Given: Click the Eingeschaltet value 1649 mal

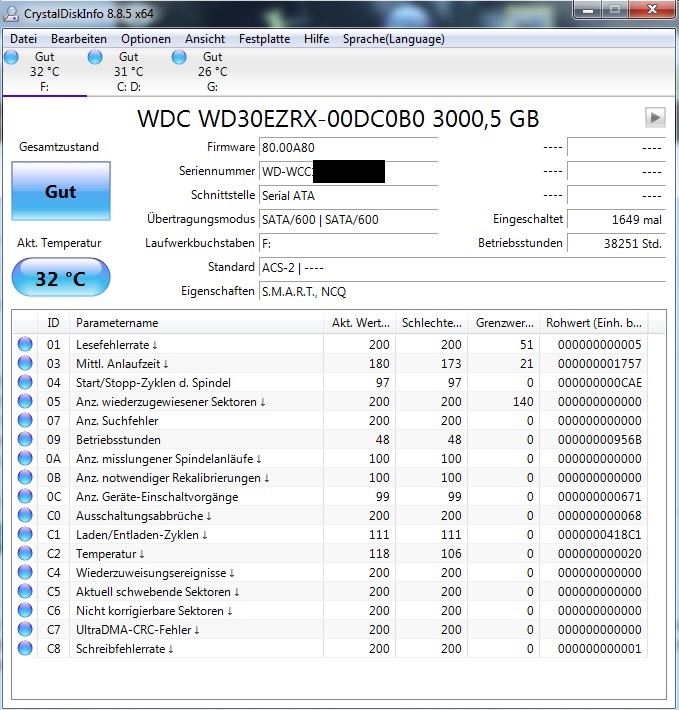Looking at the screenshot, I should pyautogui.click(x=617, y=220).
